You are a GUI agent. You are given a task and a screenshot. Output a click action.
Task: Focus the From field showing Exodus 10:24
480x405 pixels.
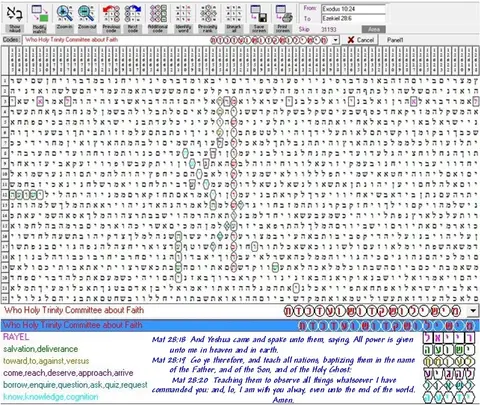353,9
